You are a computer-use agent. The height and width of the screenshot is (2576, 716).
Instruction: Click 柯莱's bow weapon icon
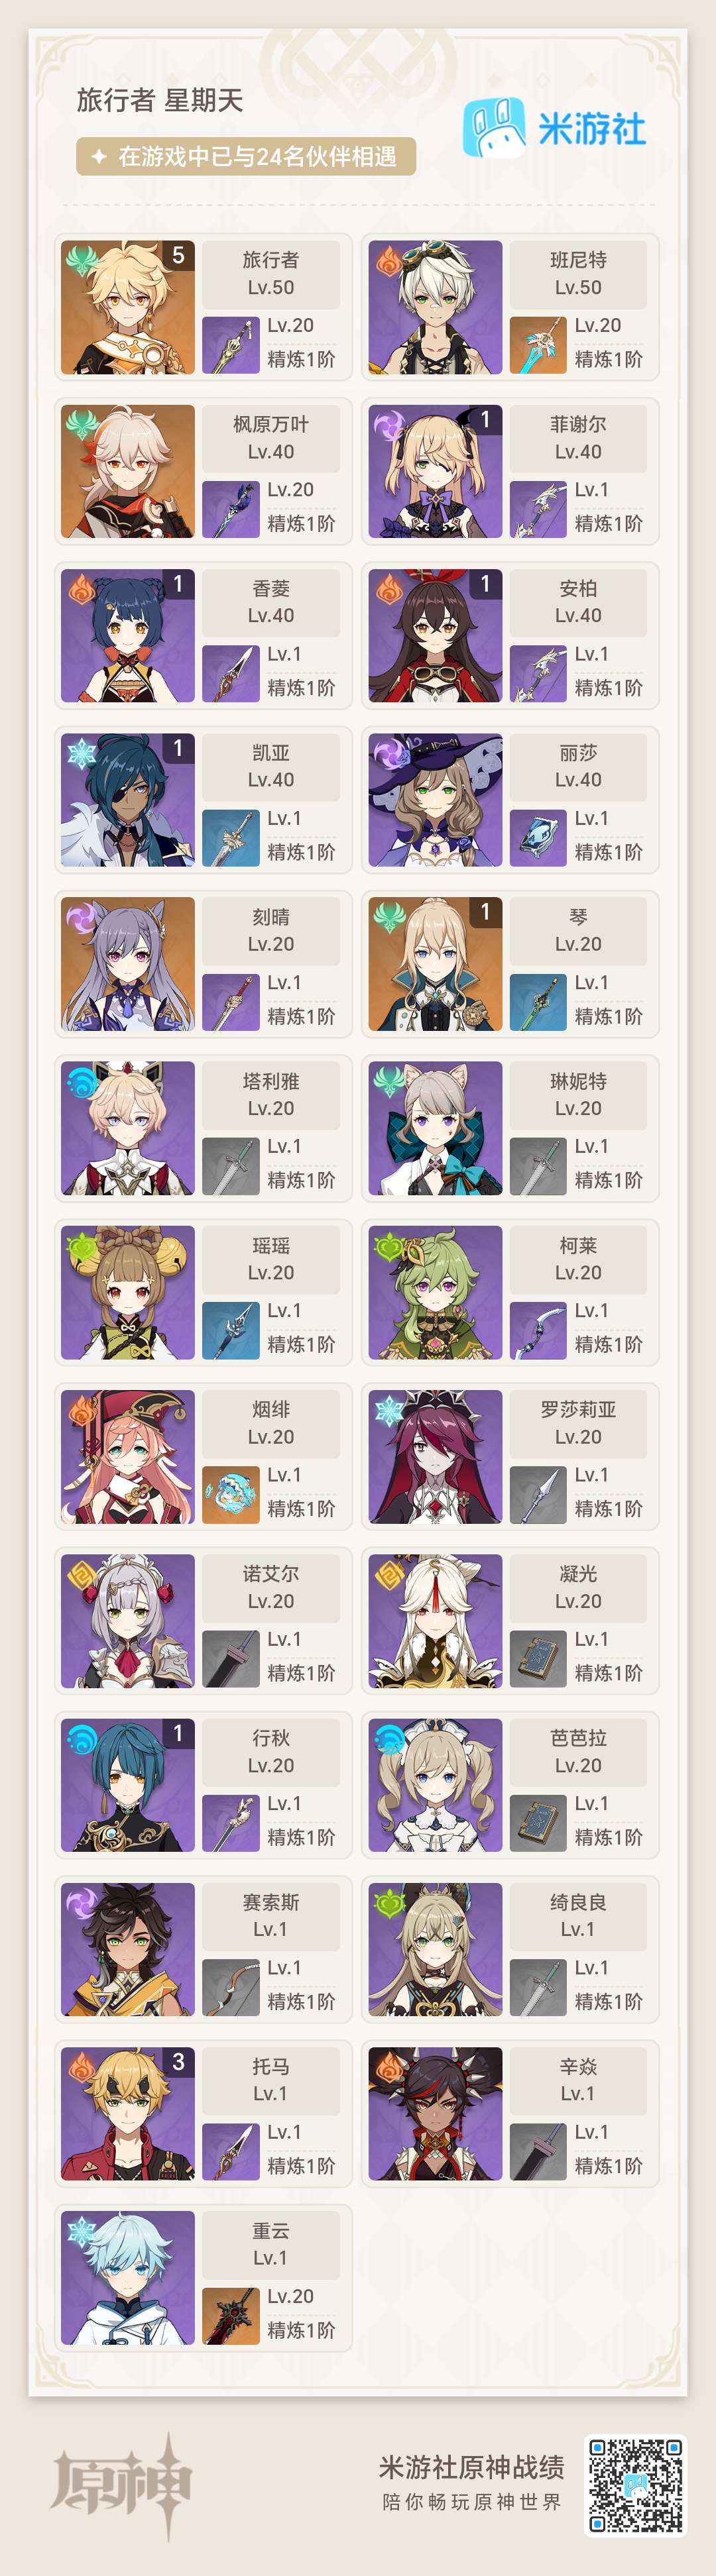[x=538, y=1331]
